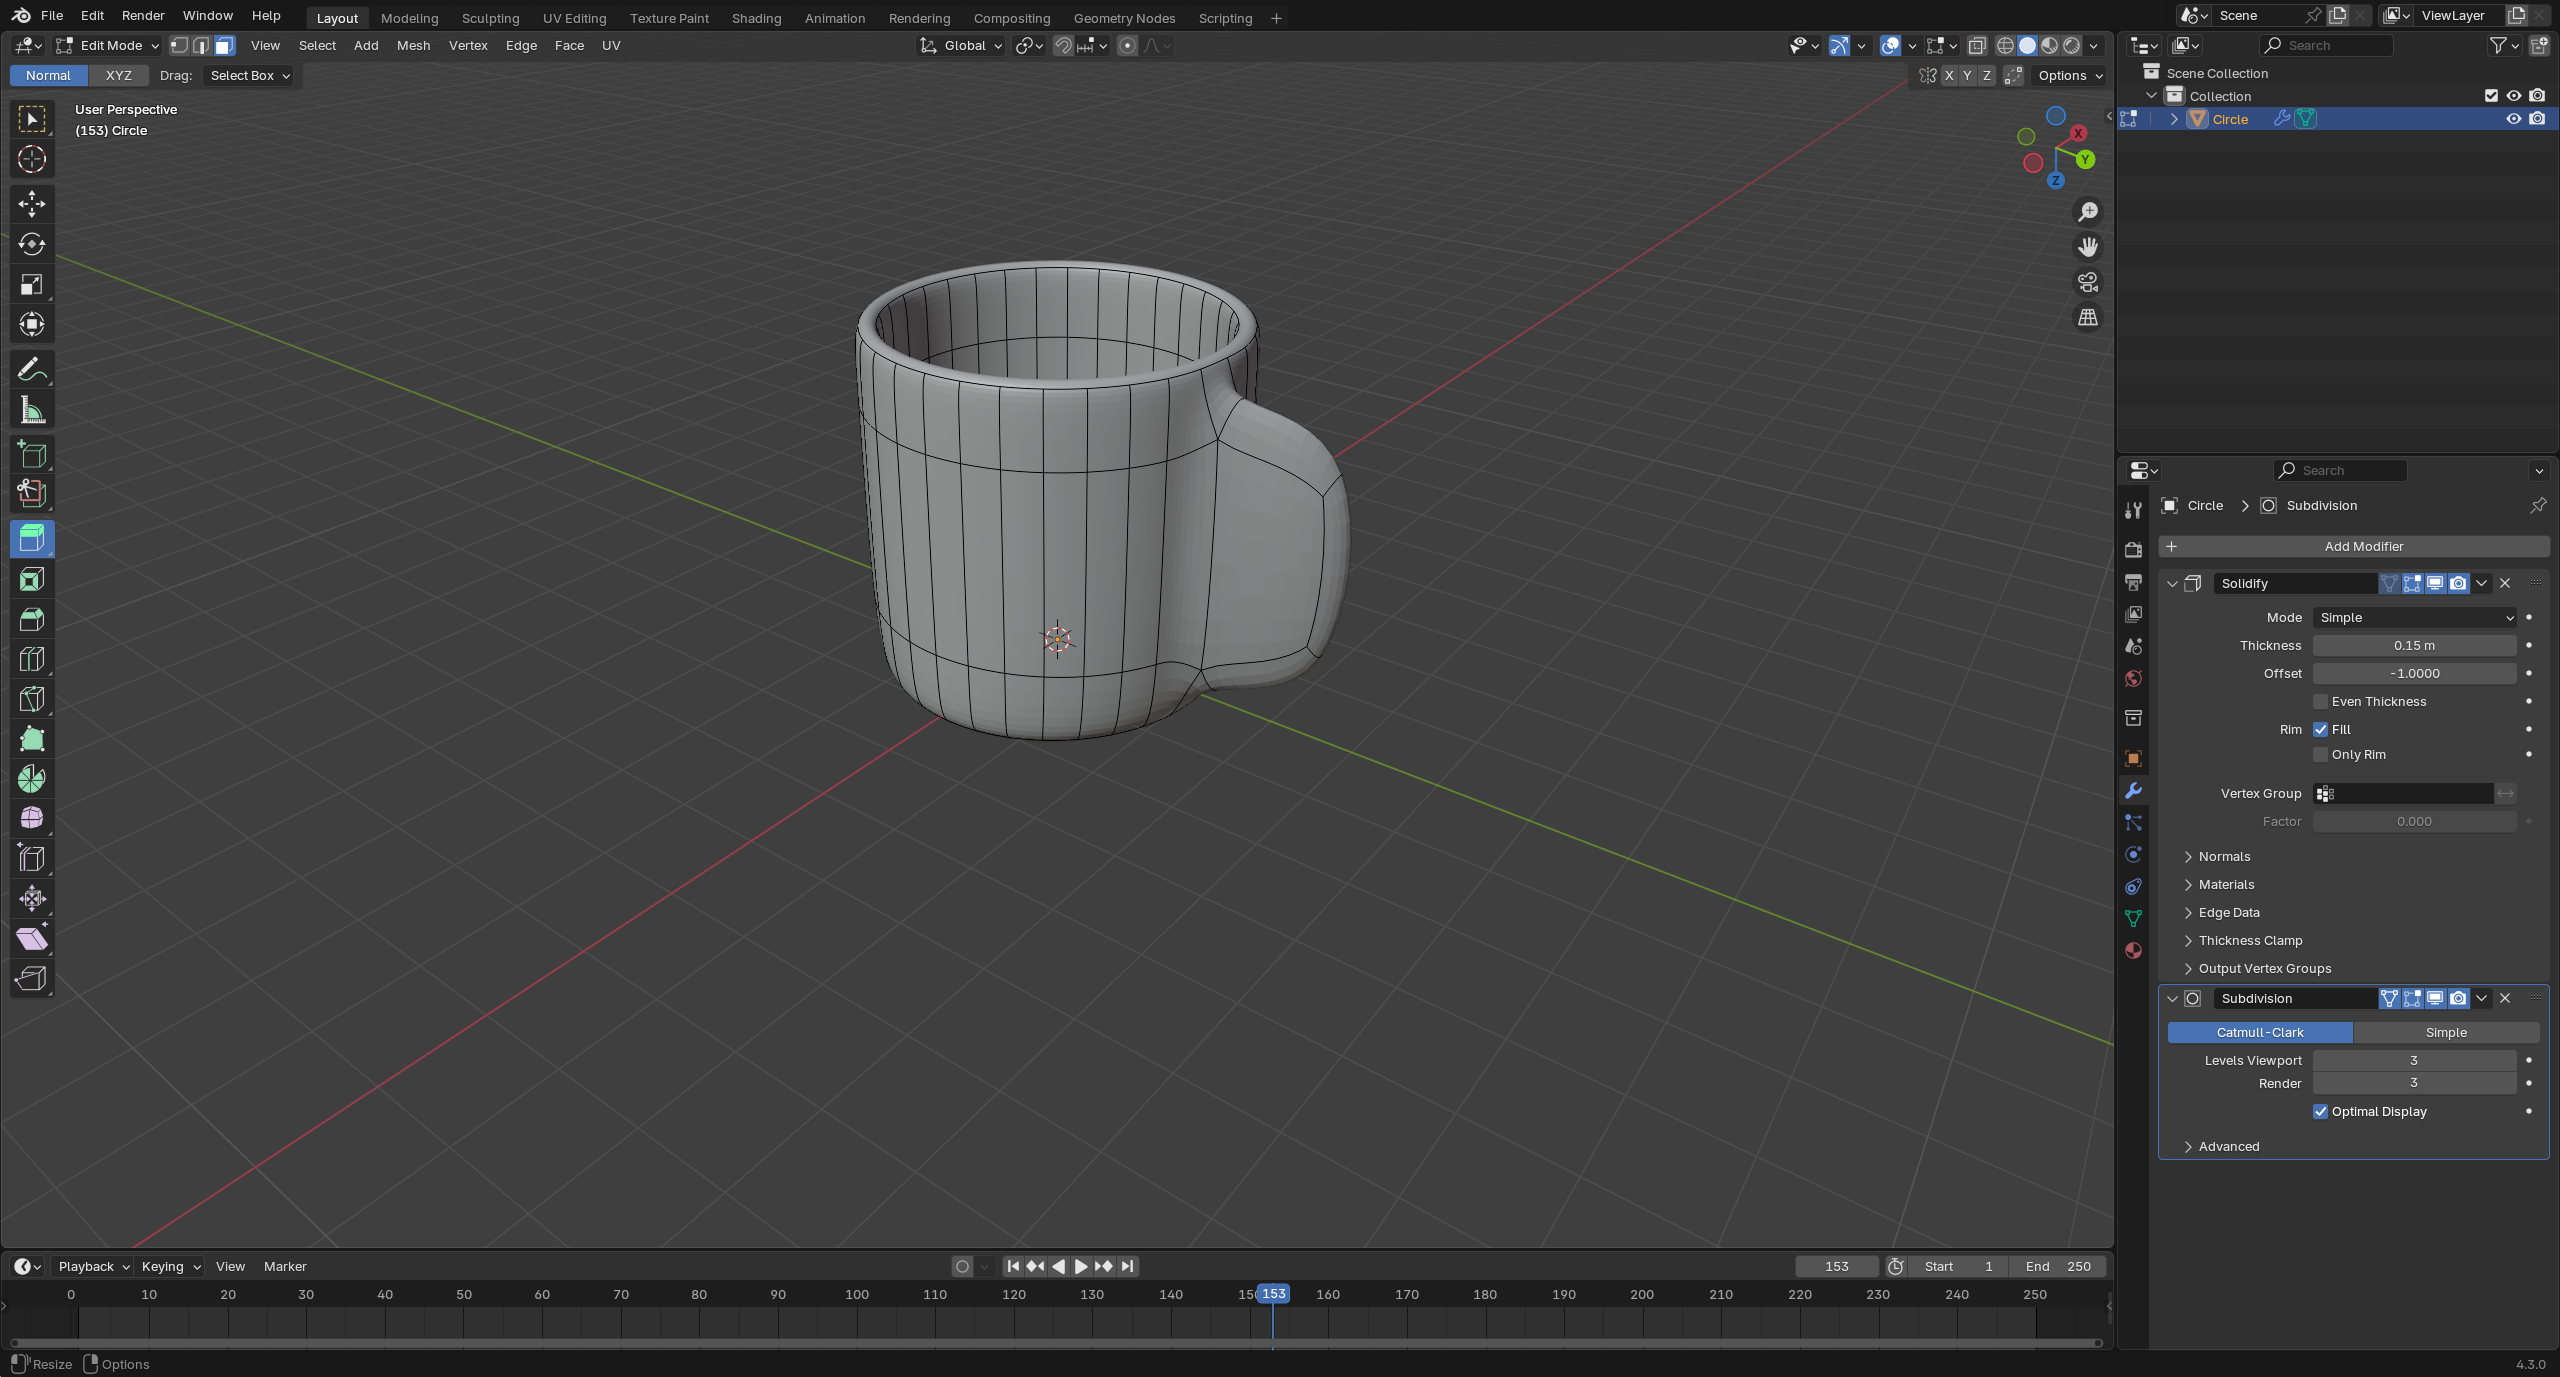Switch orthographic/perspective grid icon
The width and height of the screenshot is (2560, 1377).
coord(2088,318)
